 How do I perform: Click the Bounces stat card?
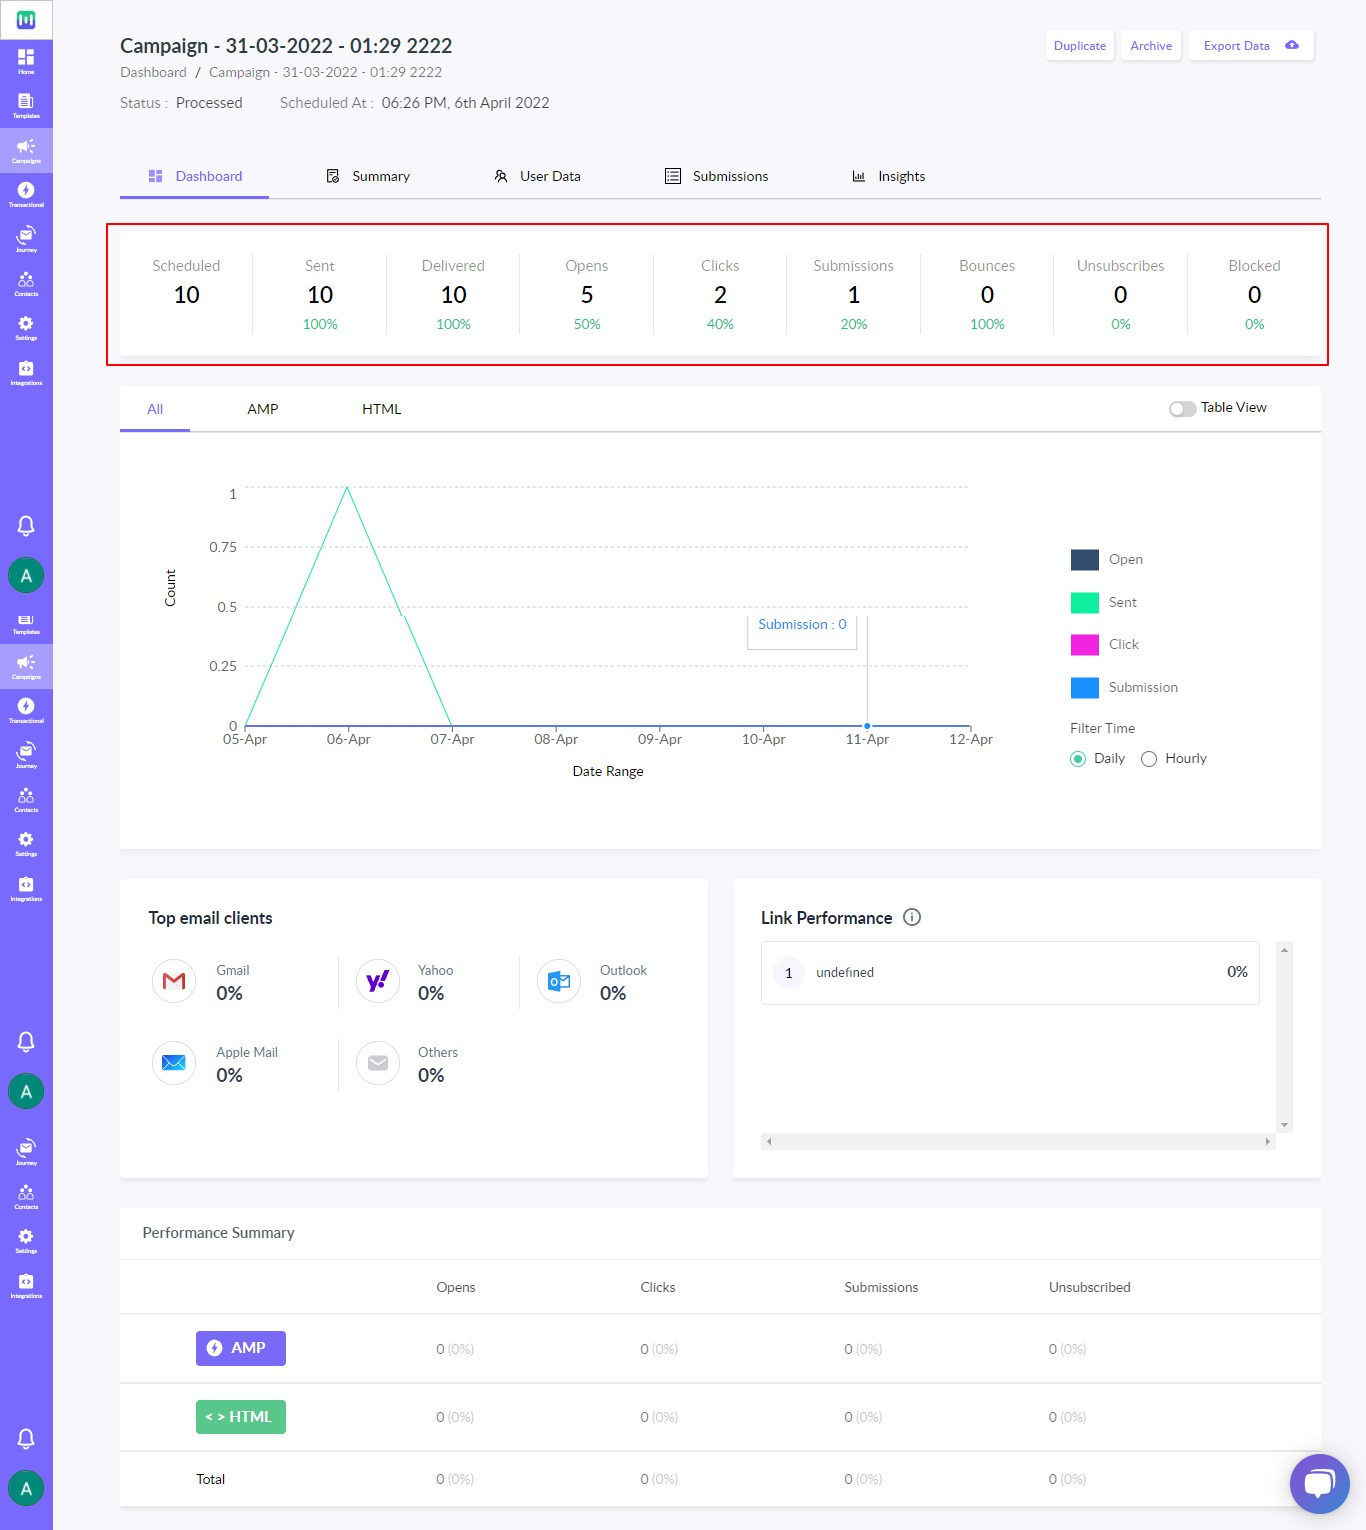[x=987, y=294]
